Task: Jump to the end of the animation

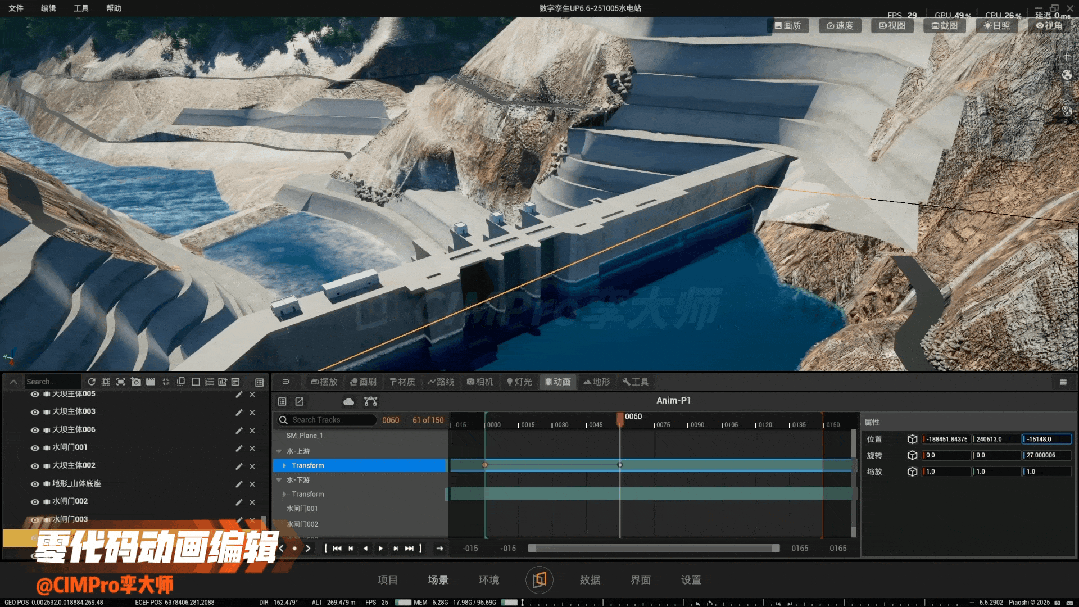Action: [409, 549]
